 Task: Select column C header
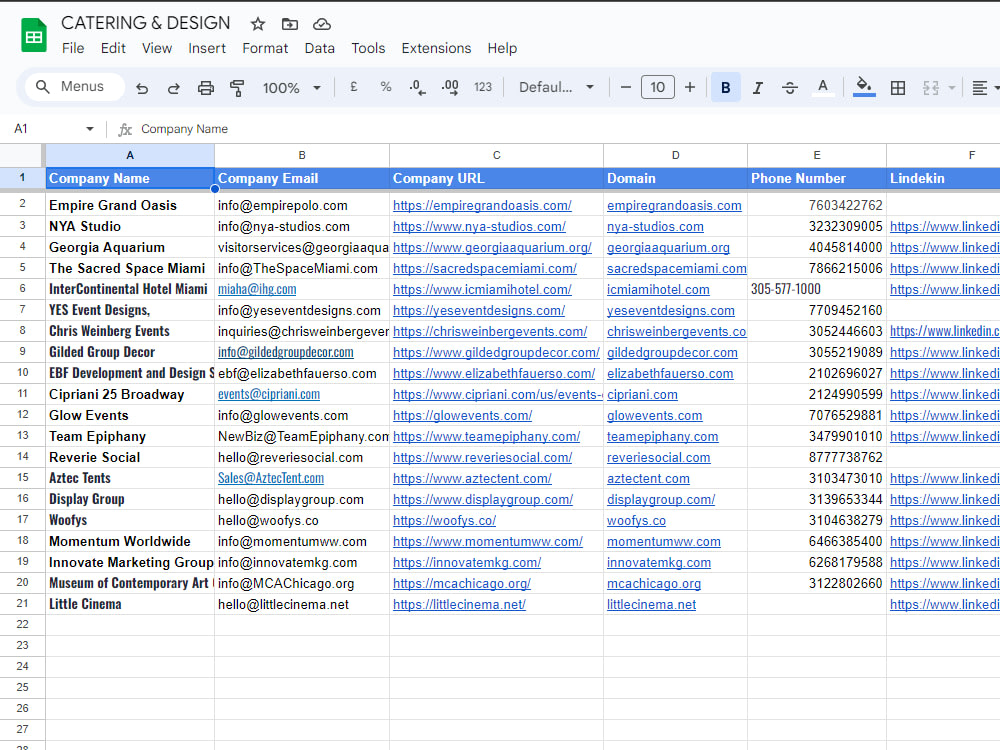click(496, 155)
